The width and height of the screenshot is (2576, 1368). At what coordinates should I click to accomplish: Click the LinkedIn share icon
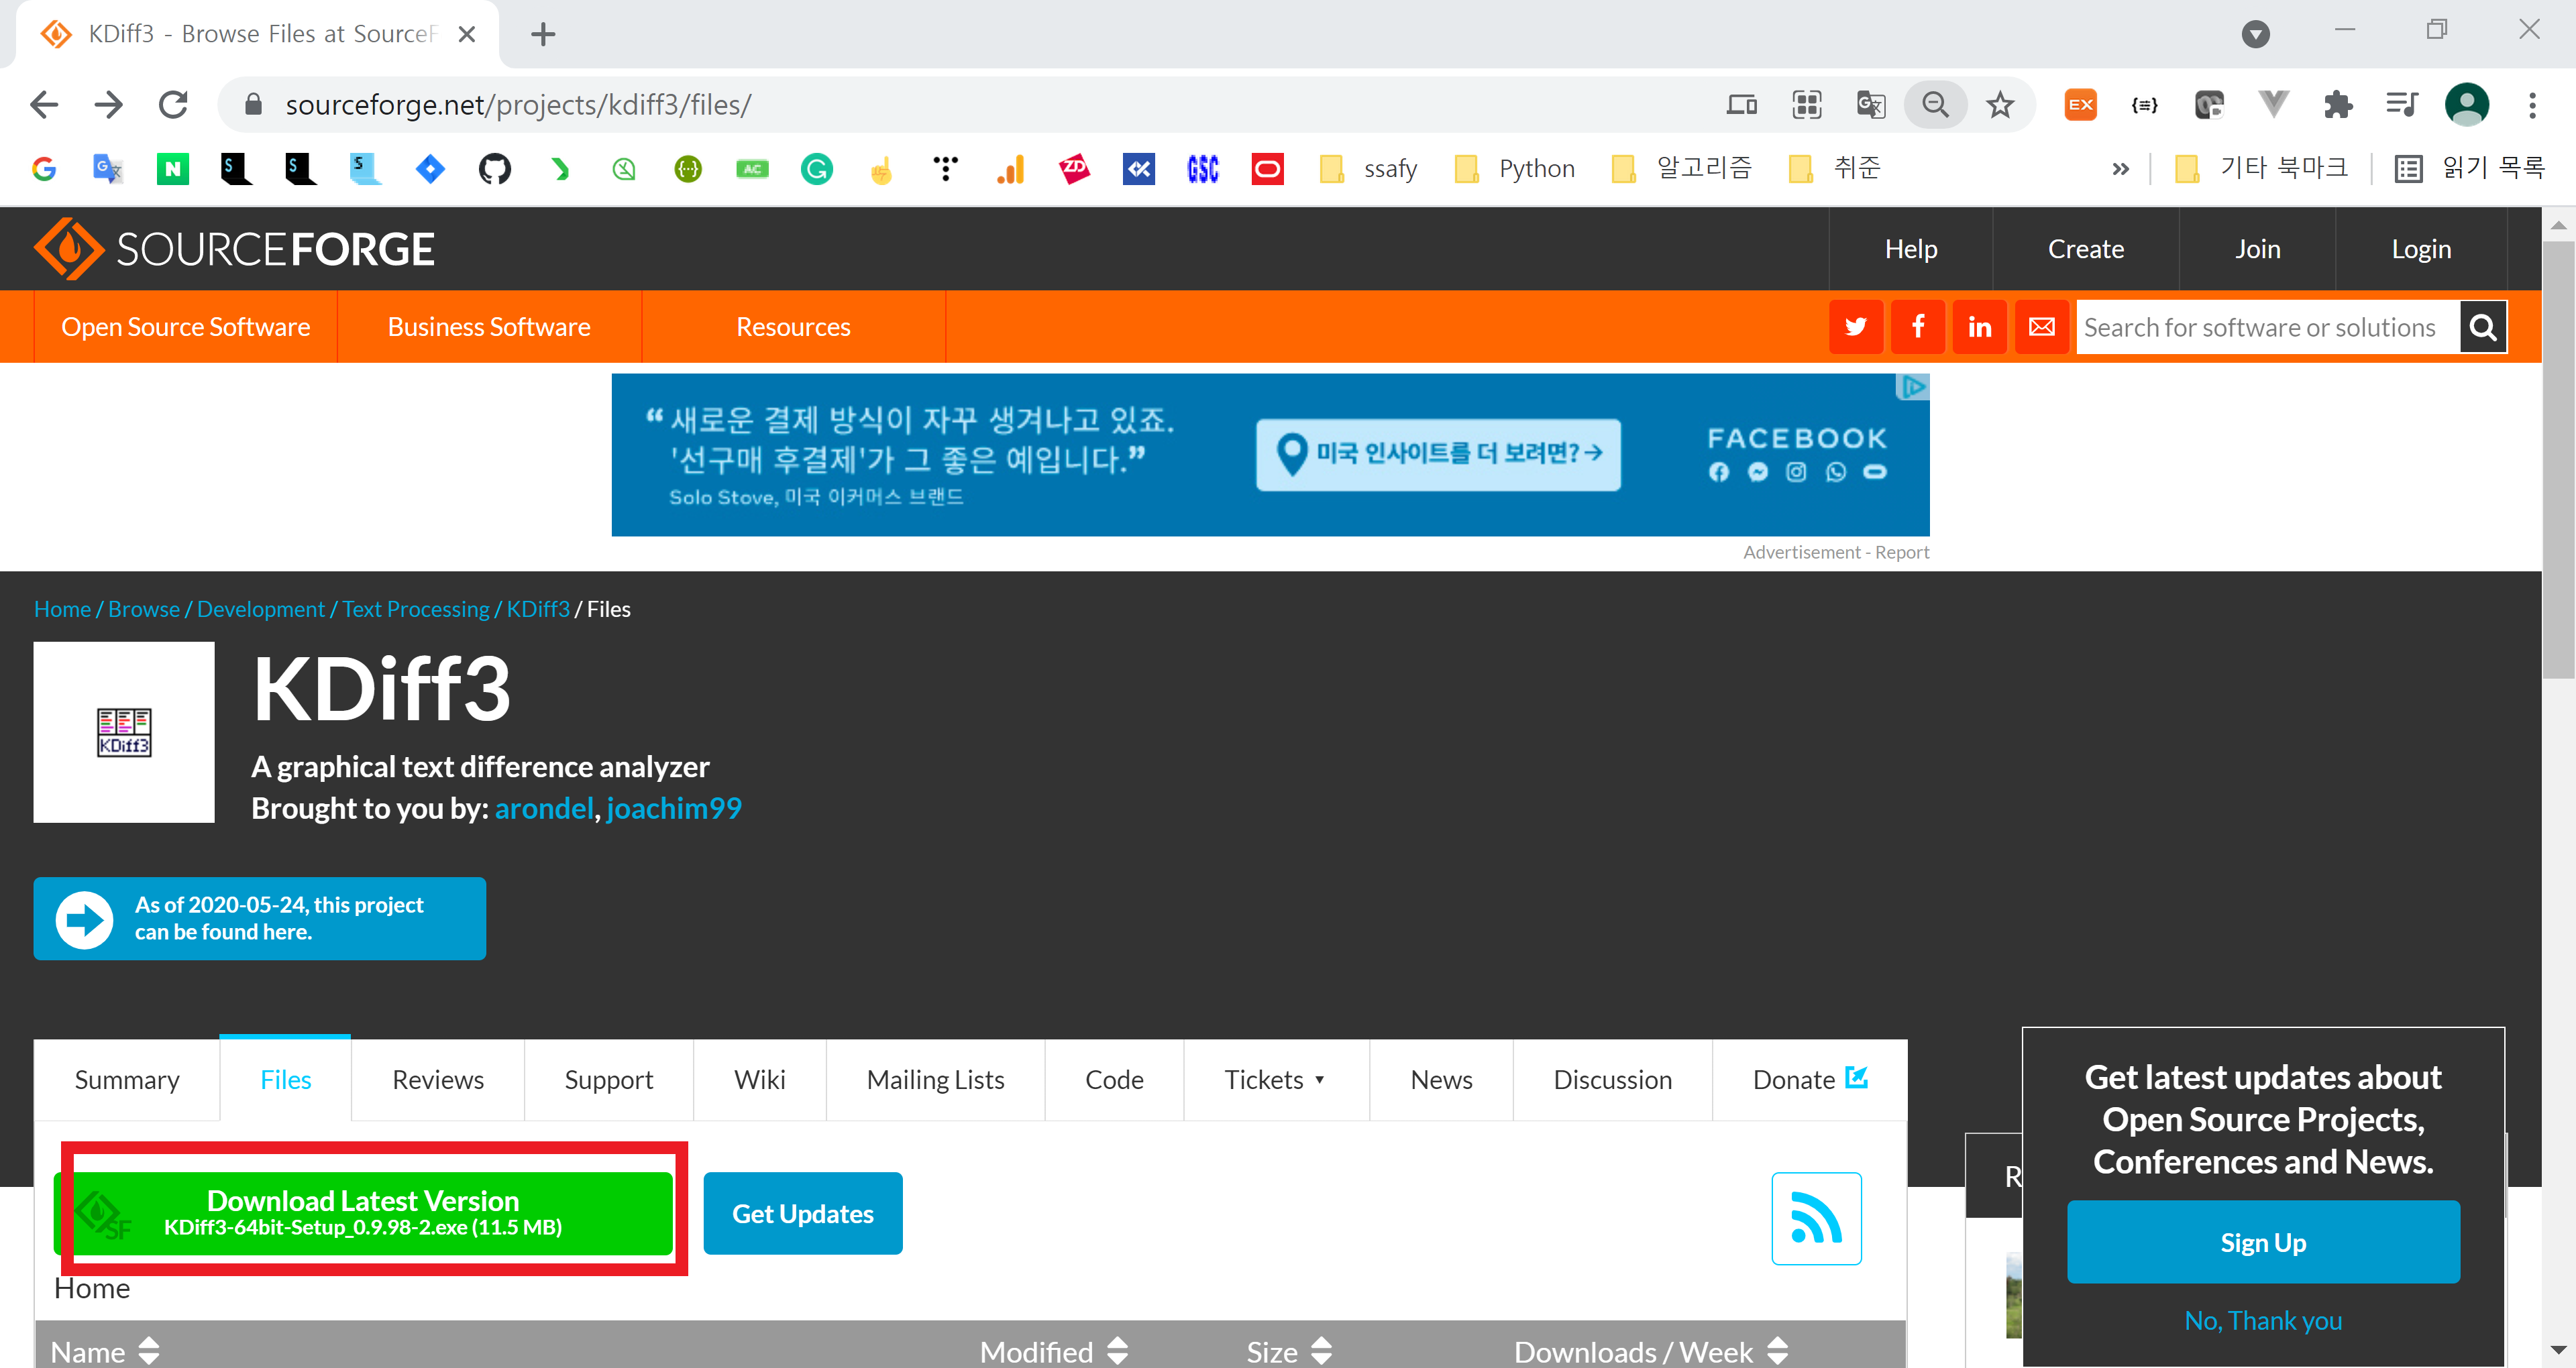pyautogui.click(x=1979, y=327)
